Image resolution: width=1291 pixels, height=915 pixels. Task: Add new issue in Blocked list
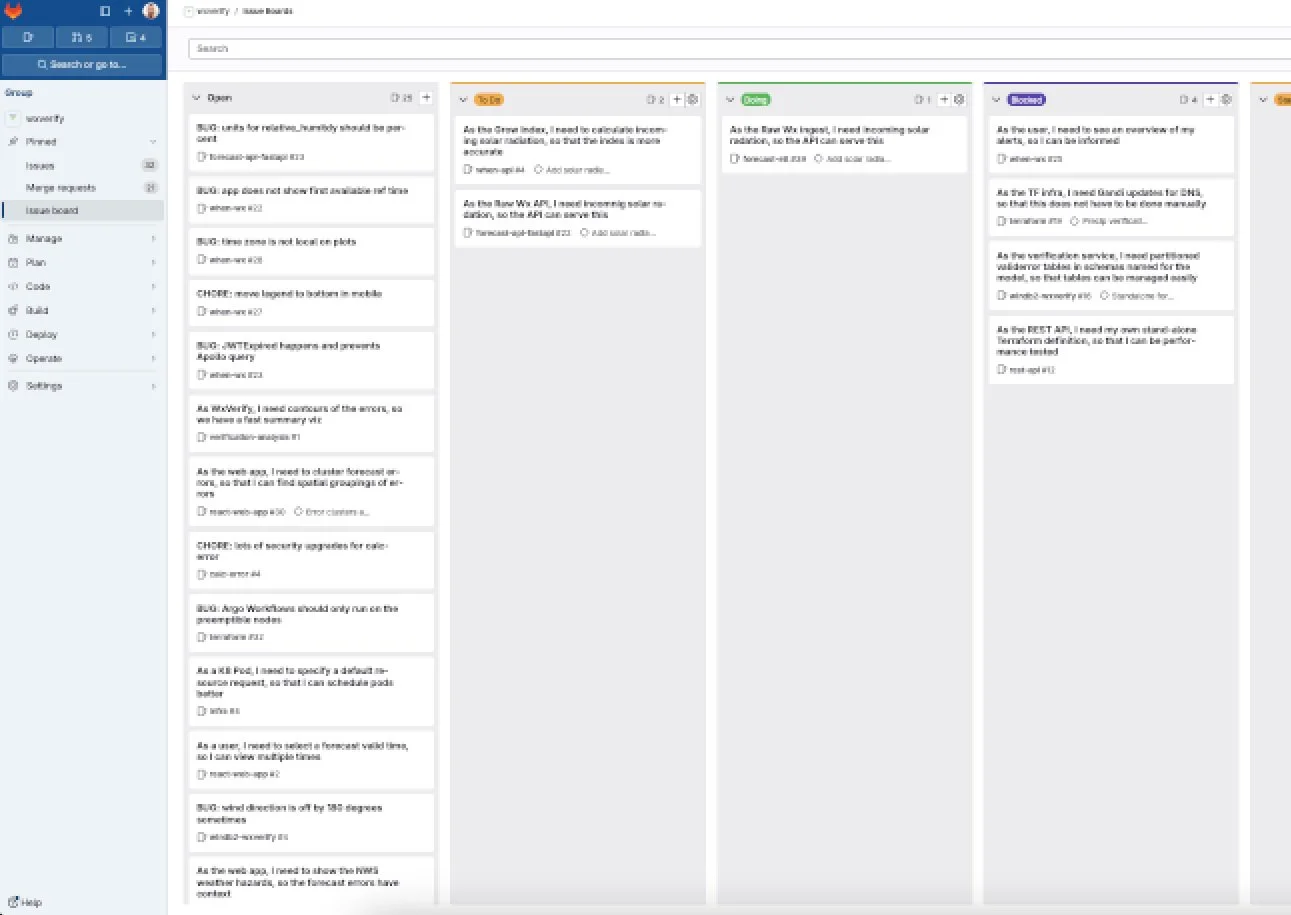click(x=1210, y=99)
